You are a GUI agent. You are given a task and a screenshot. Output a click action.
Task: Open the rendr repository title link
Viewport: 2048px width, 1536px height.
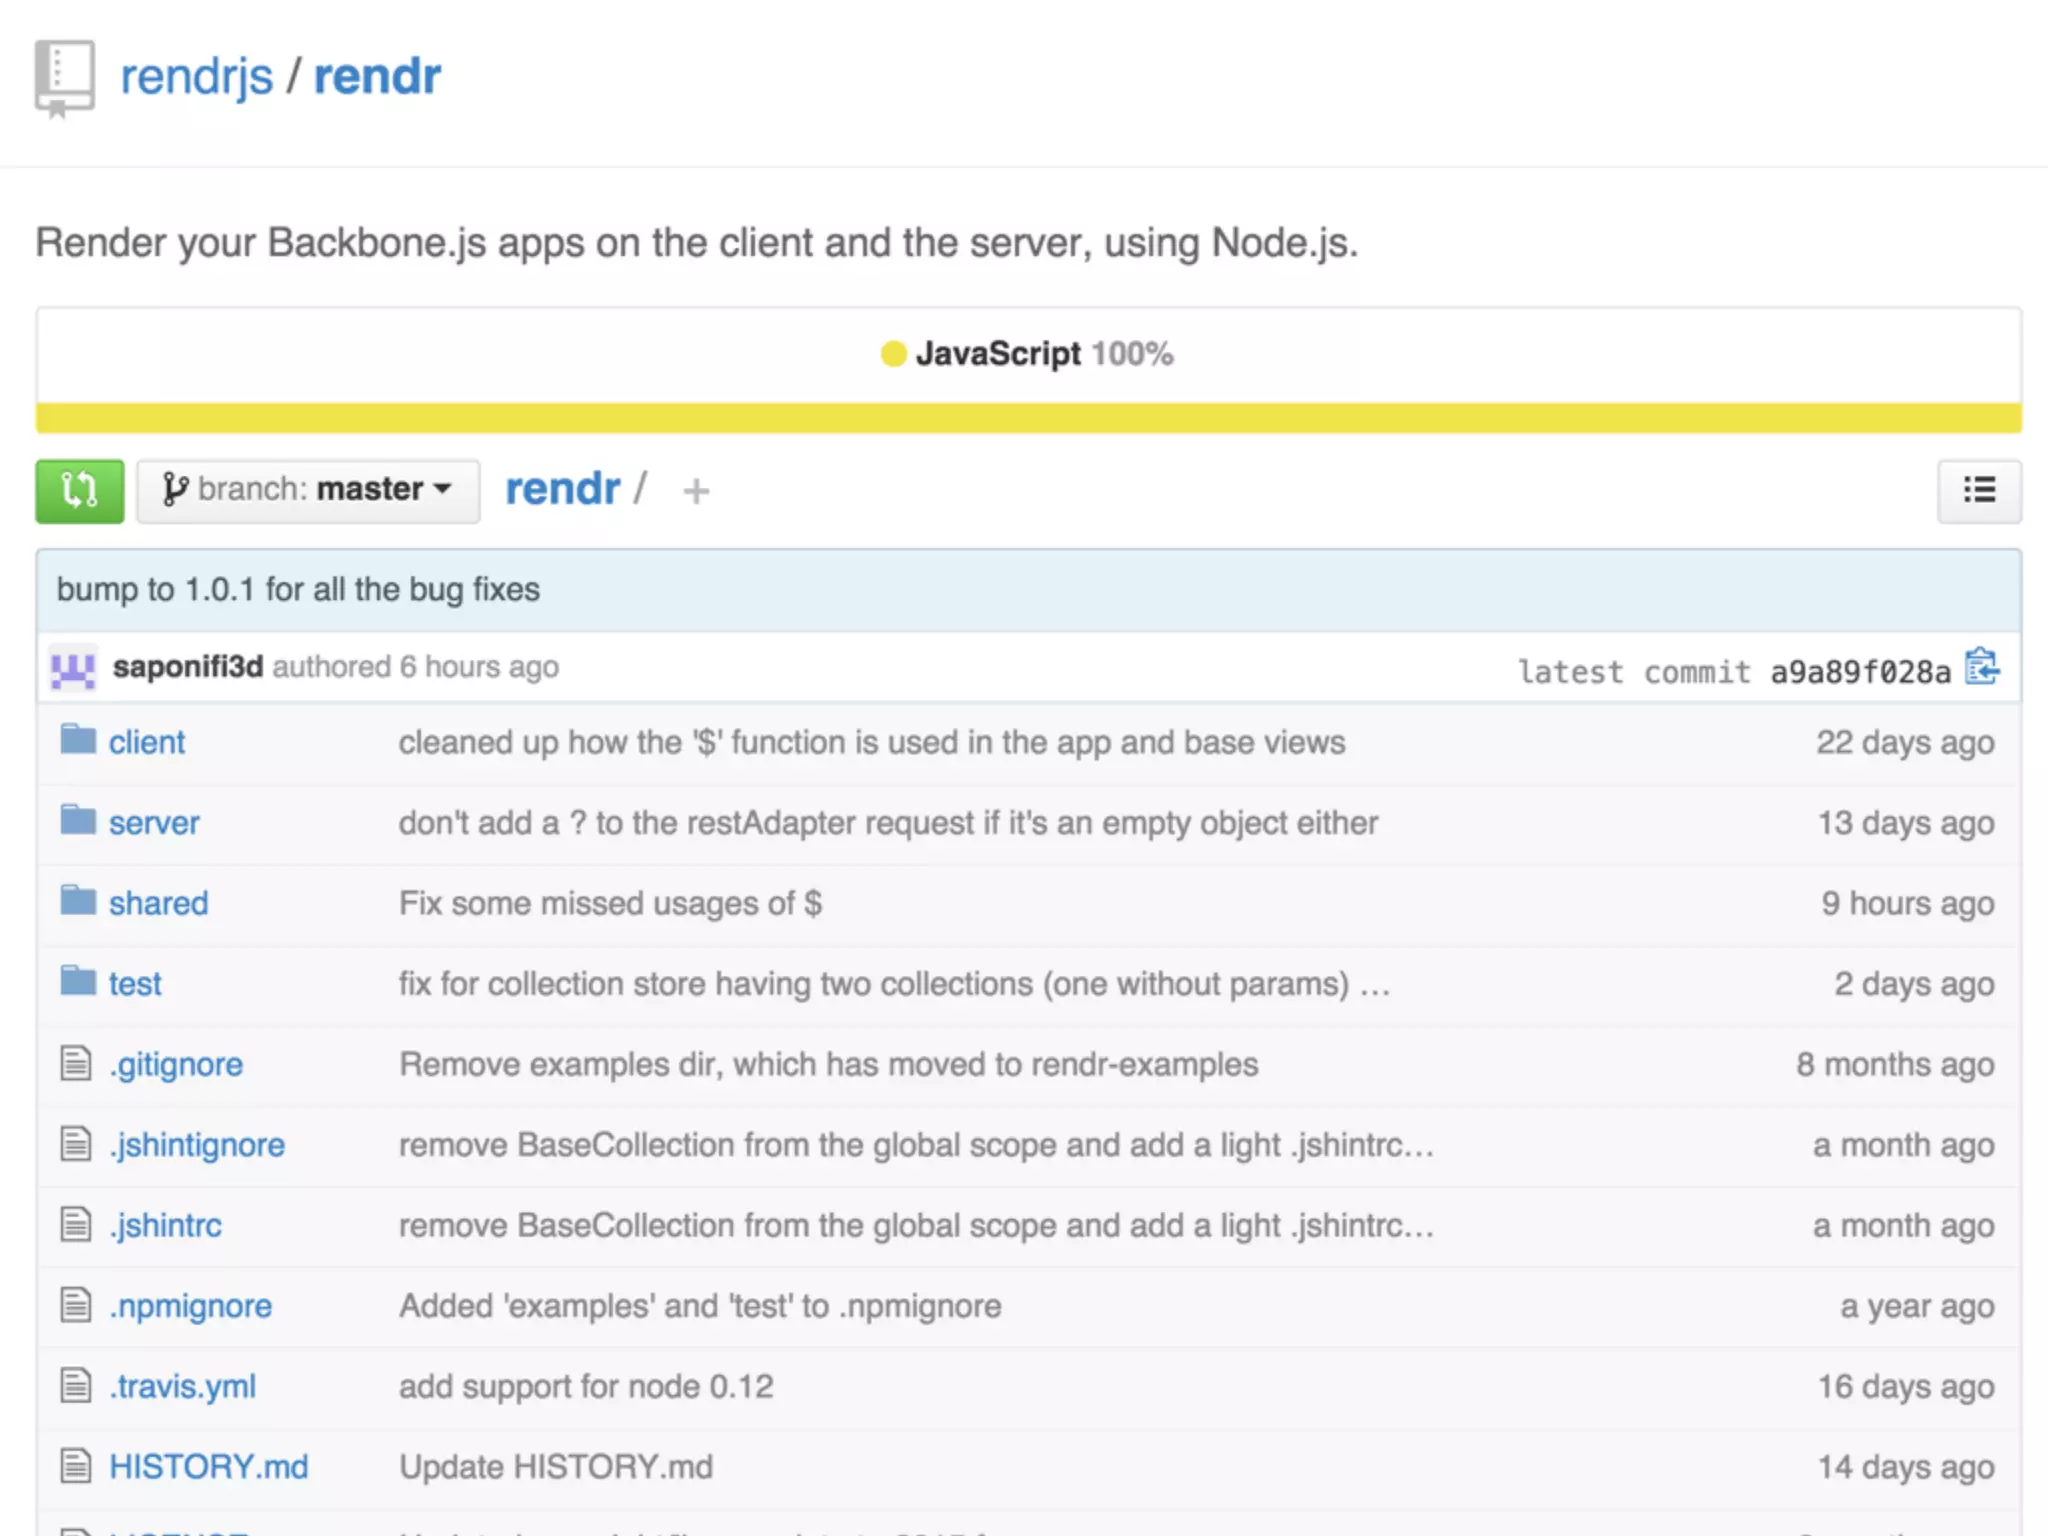377,76
